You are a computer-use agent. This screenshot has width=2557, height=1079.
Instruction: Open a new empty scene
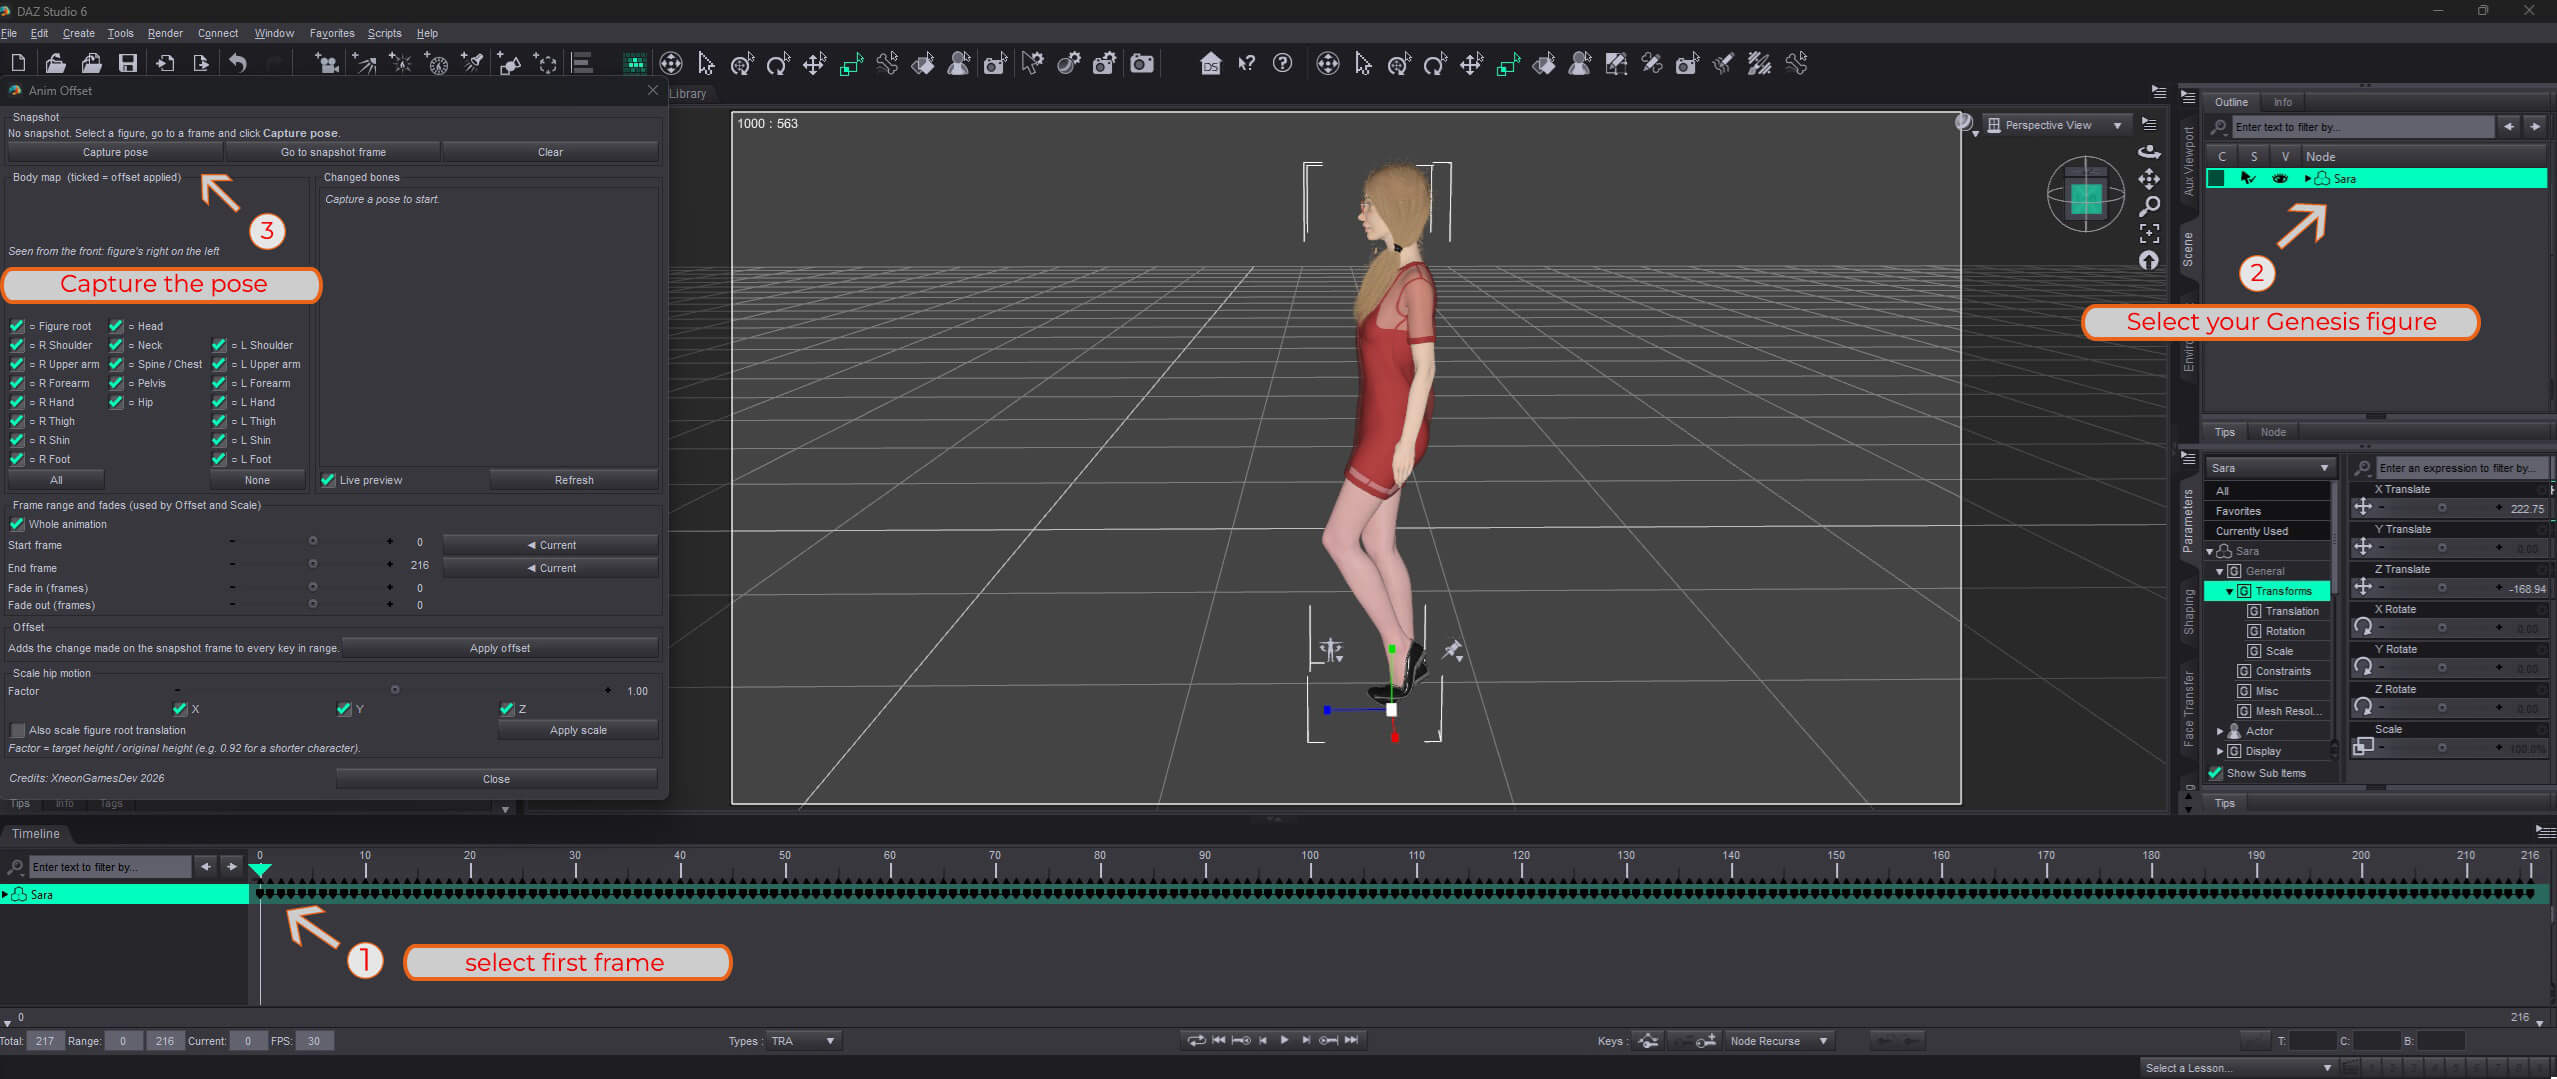click(x=18, y=64)
